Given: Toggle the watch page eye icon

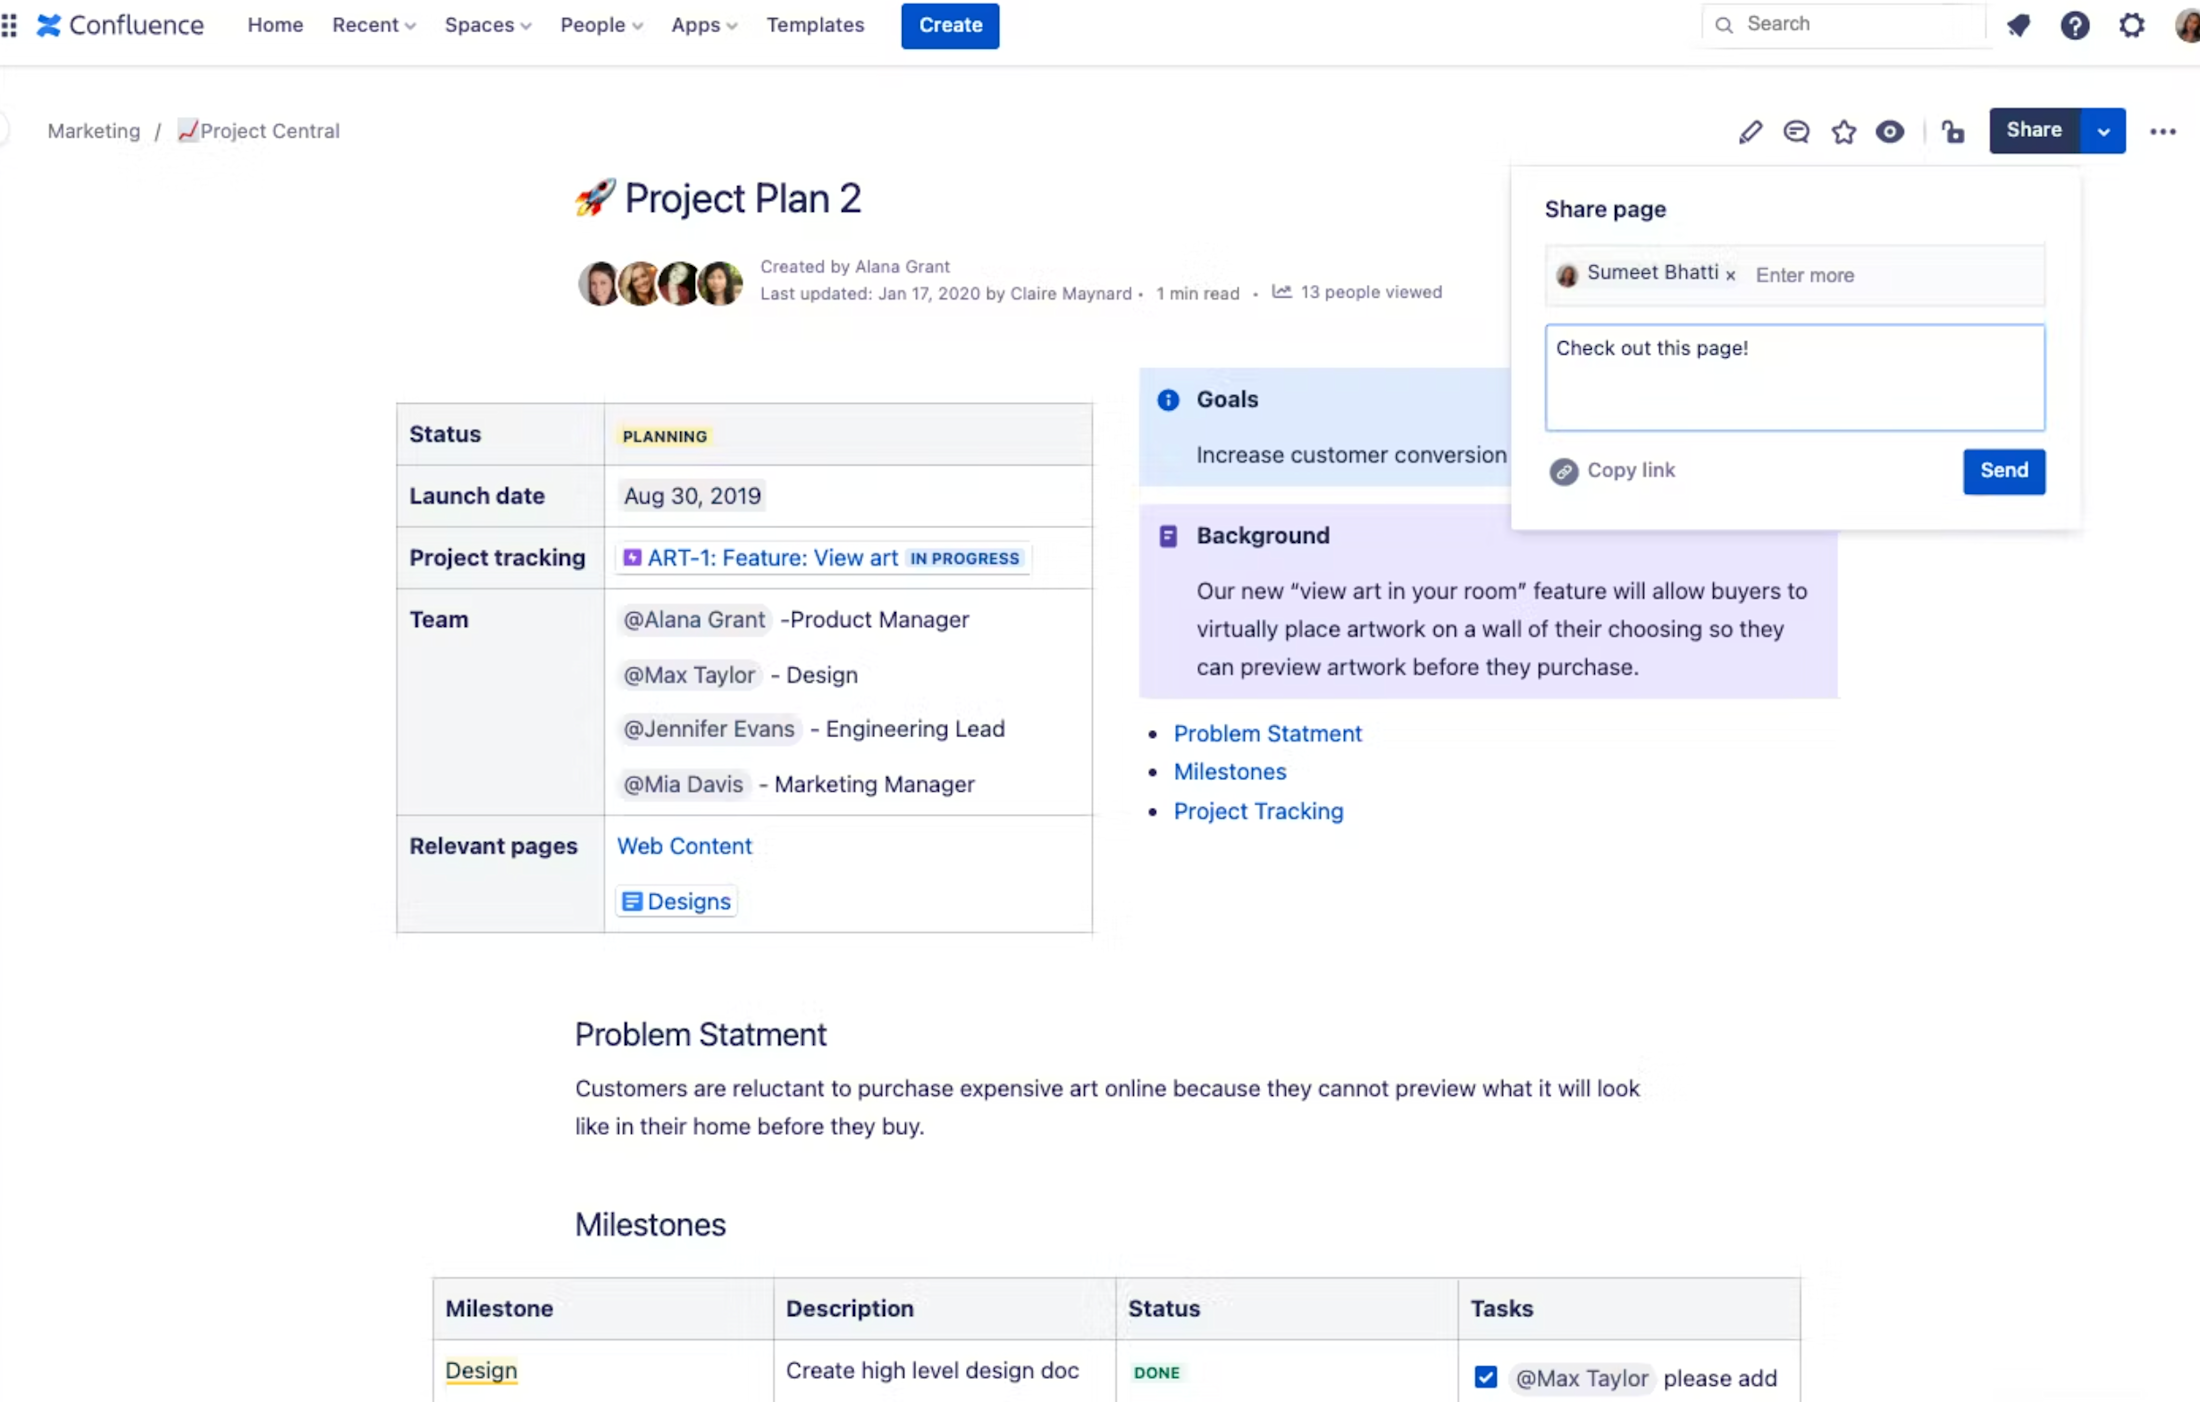Looking at the screenshot, I should coord(1889,131).
